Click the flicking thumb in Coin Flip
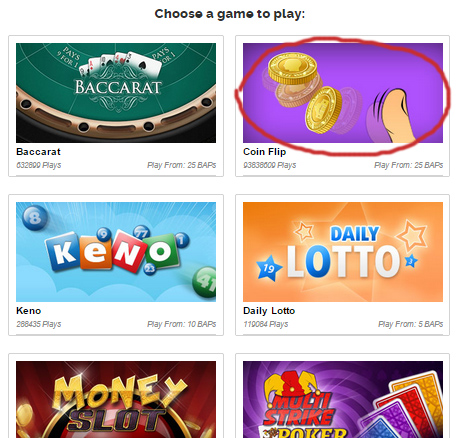Image resolution: width=464 pixels, height=438 pixels. (x=395, y=116)
